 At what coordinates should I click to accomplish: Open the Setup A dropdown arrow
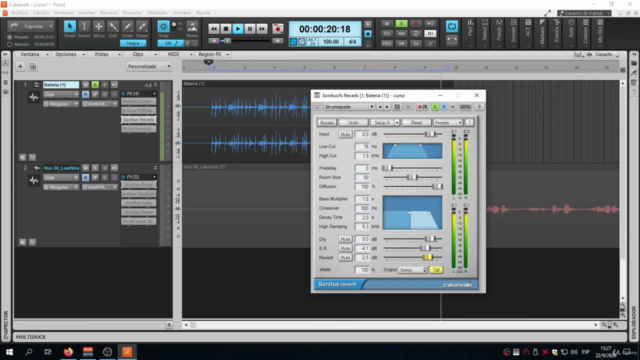coord(396,122)
